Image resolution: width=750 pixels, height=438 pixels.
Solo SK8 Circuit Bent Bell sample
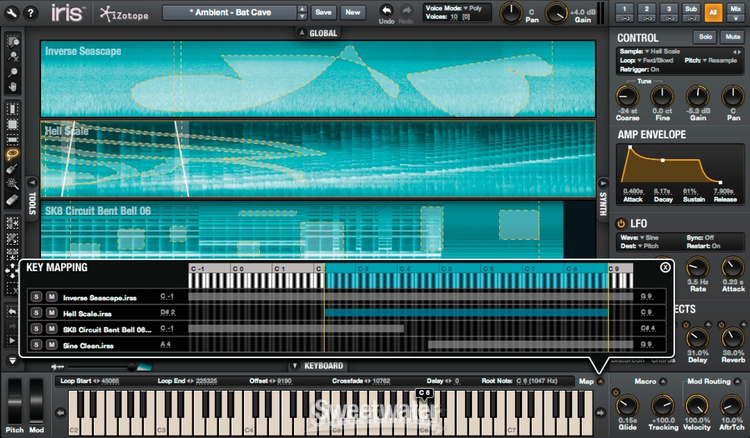36,328
